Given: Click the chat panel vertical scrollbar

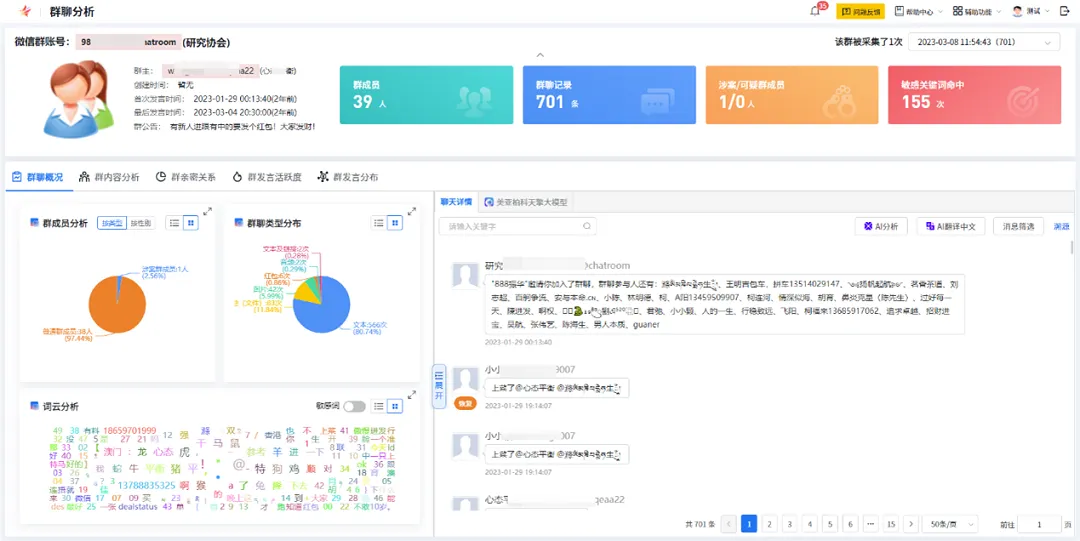Looking at the screenshot, I should pos(1072,247).
